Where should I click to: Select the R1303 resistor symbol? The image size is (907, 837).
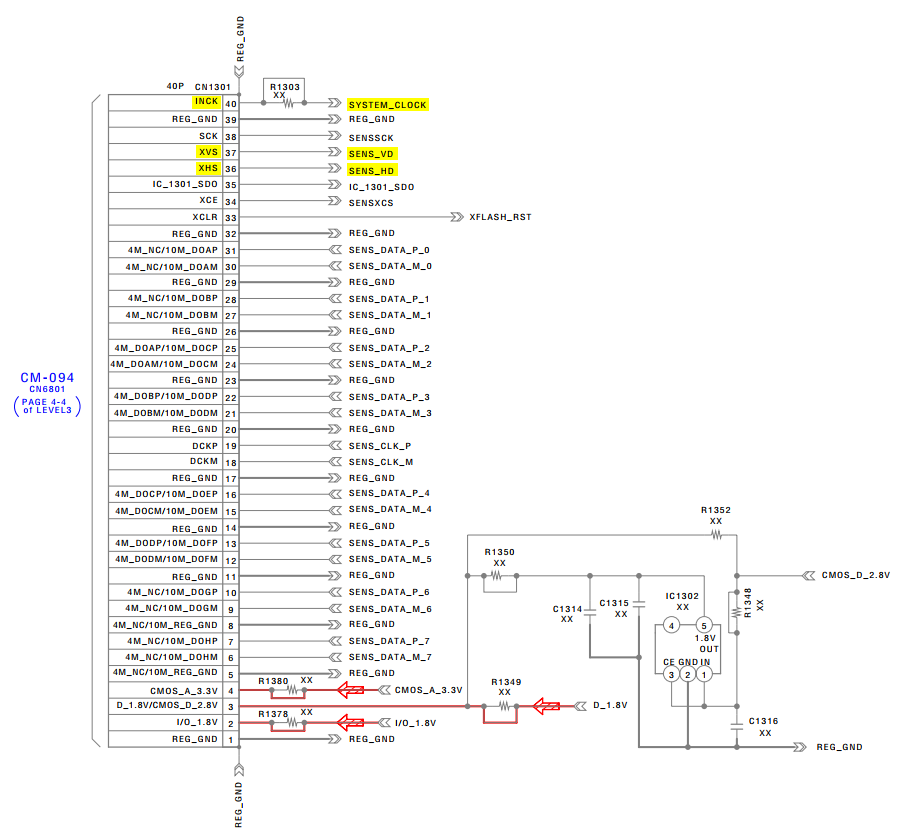pos(288,104)
